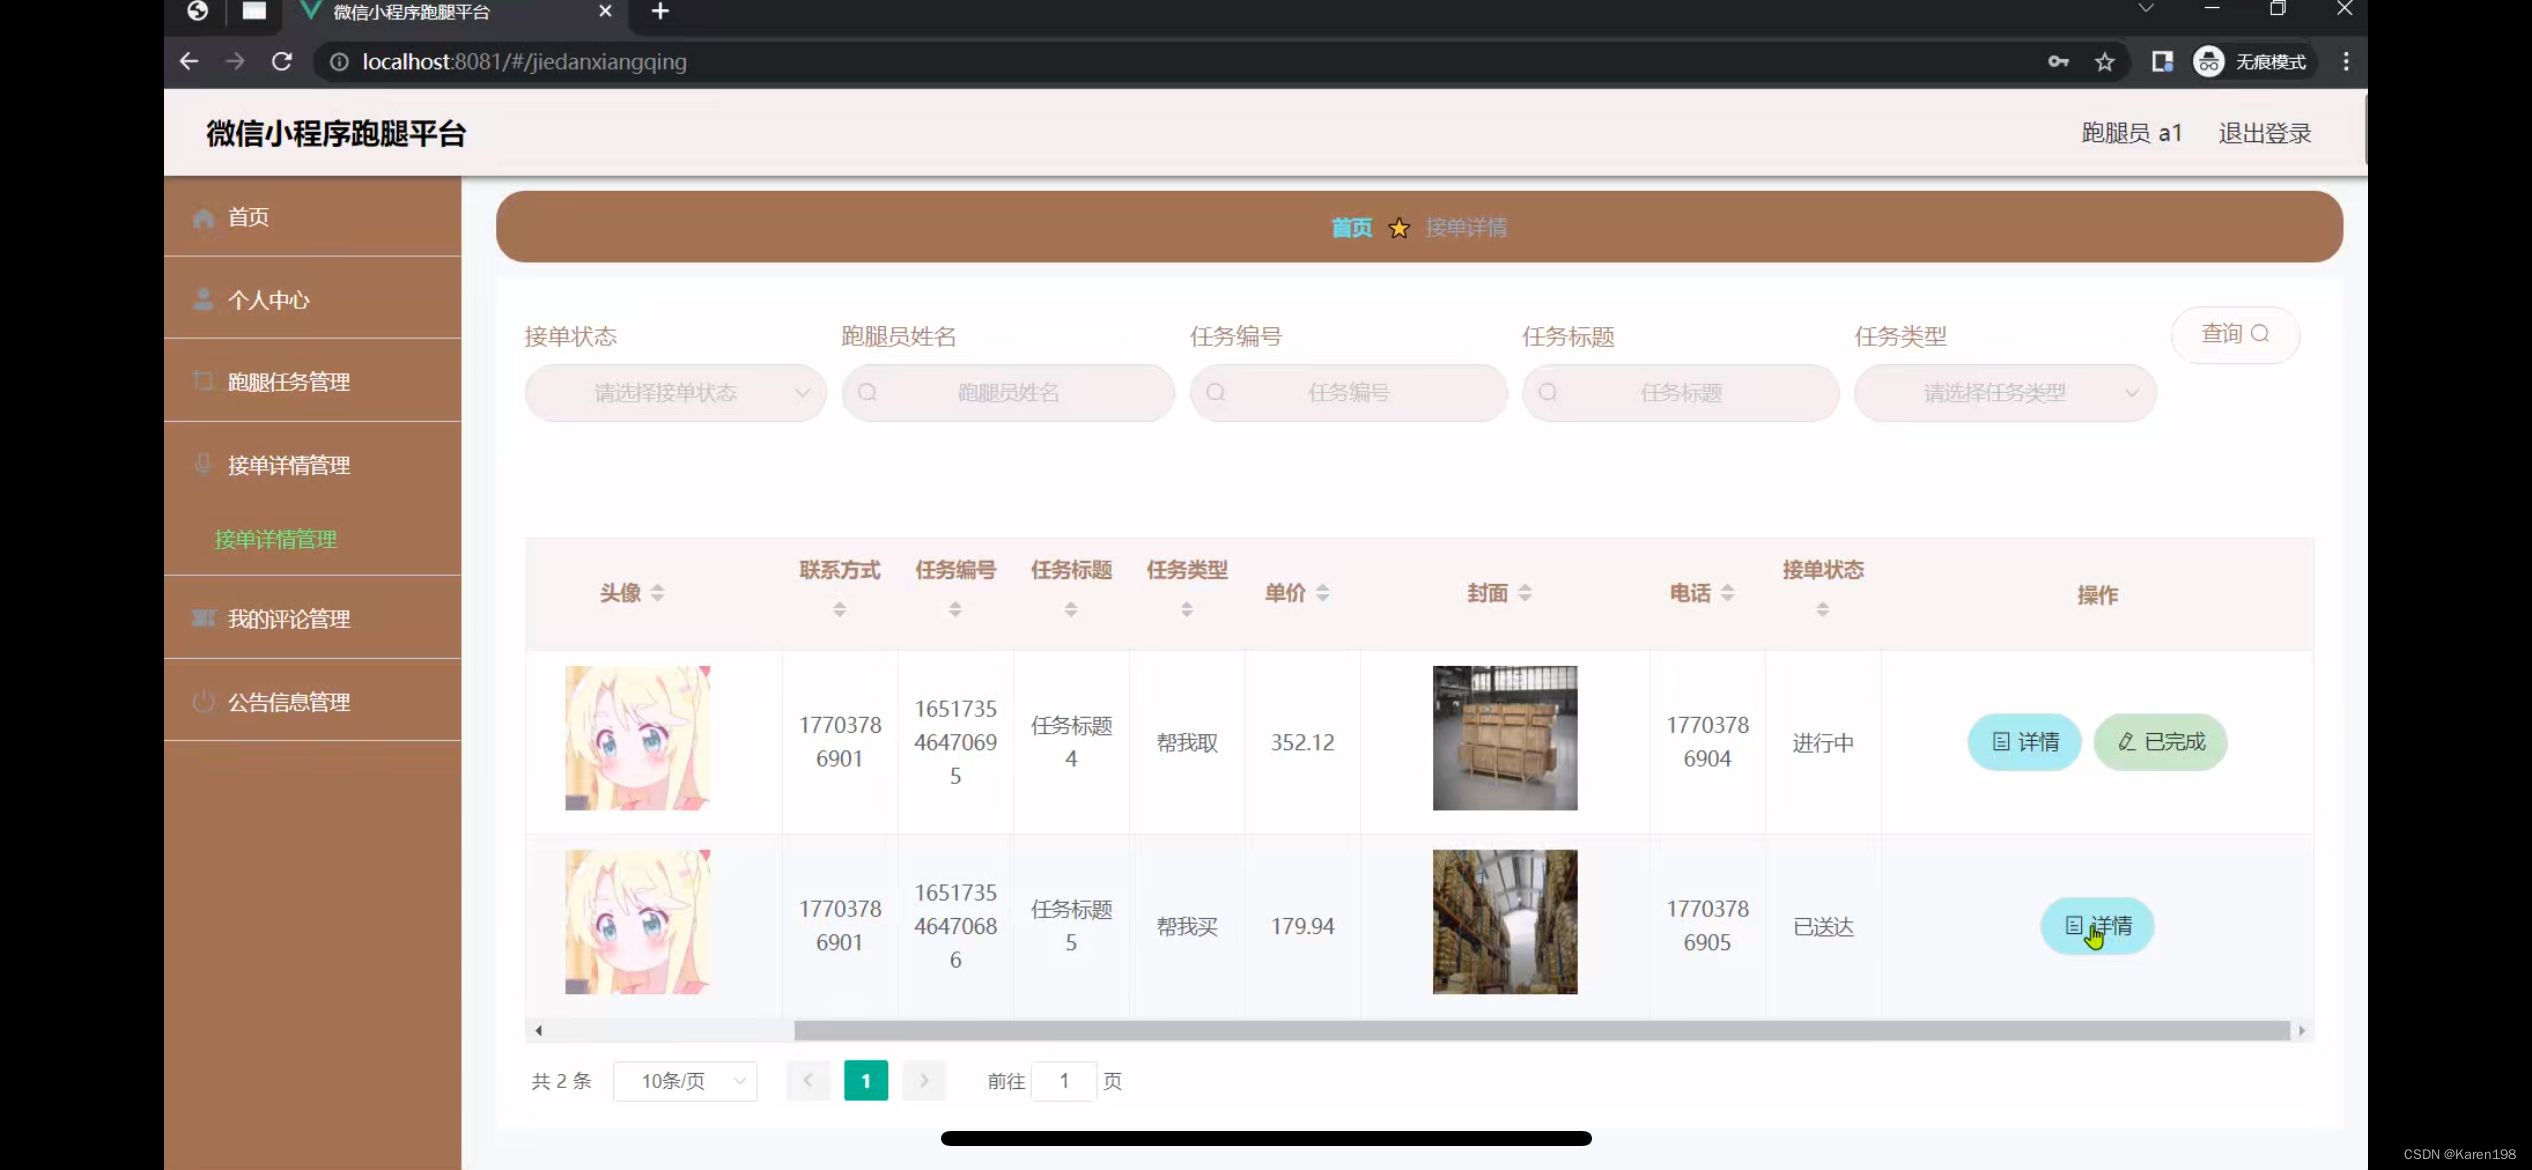
Task: Click the search icon in 任务编号 field
Action: pyautogui.click(x=1216, y=393)
